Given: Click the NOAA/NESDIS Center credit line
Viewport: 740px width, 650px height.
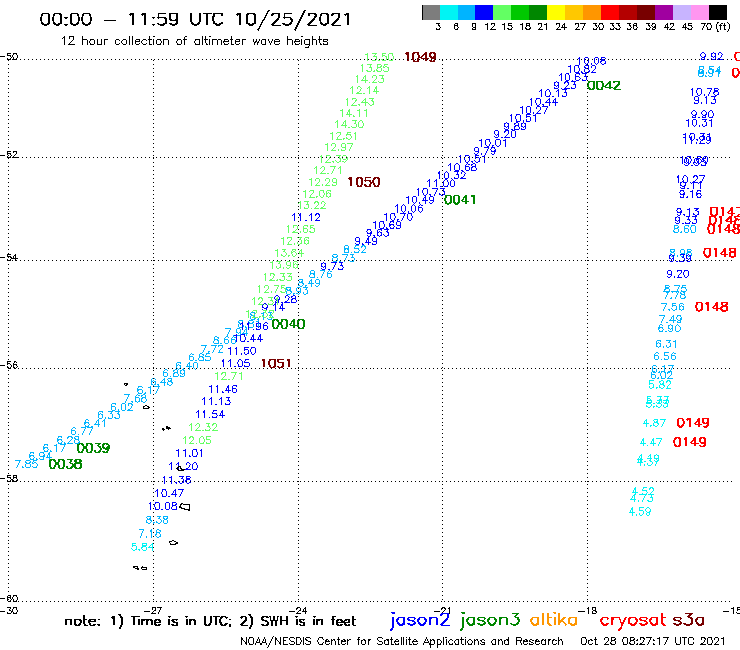Looking at the screenshot, I should (402, 641).
